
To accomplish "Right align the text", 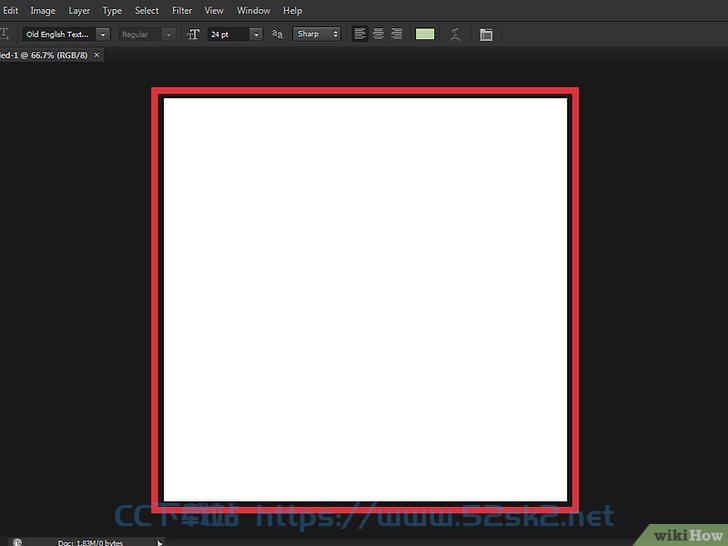I will point(396,34).
